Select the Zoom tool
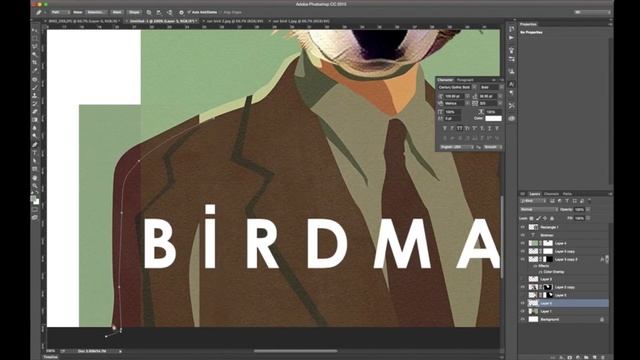Screen dimensions: 640x360 pyautogui.click(x=35, y=186)
